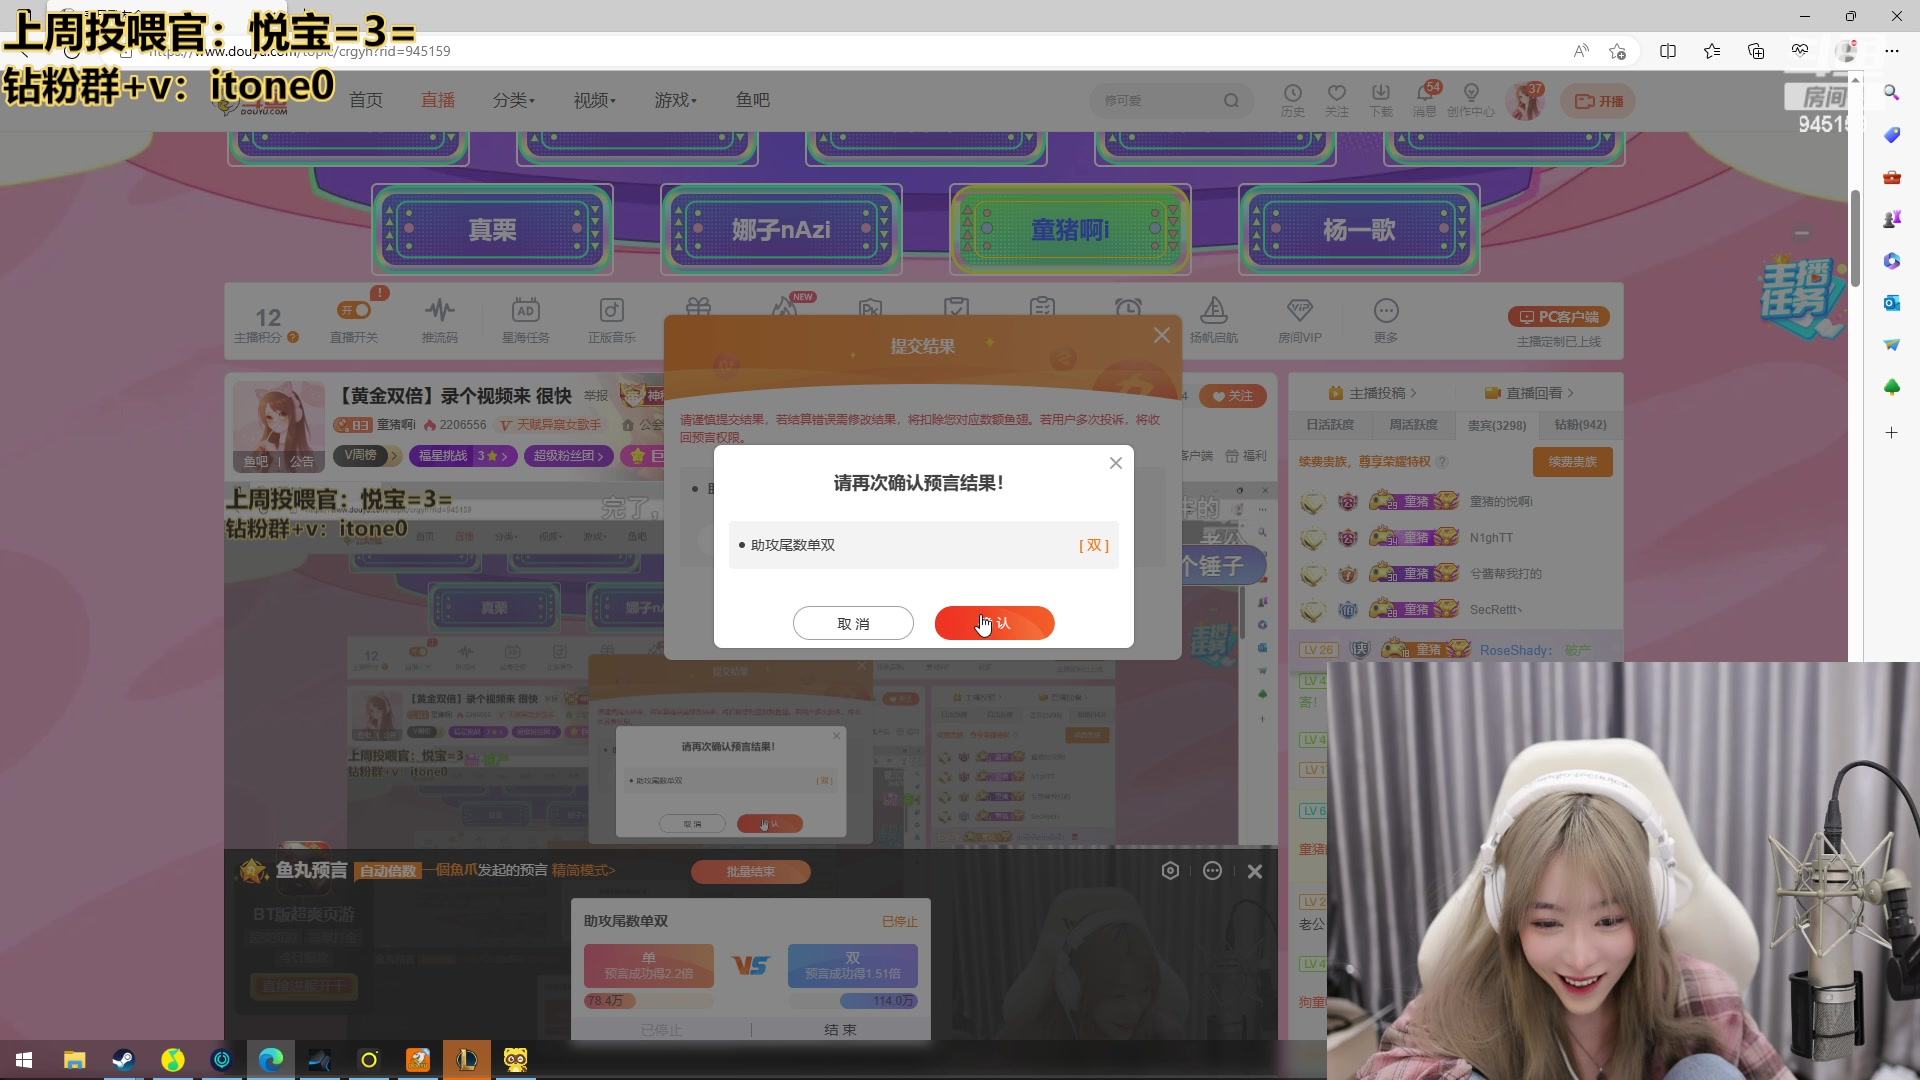Switch to the 日活跃度 tab
This screenshot has width=1920, height=1080.
pyautogui.click(x=1331, y=424)
